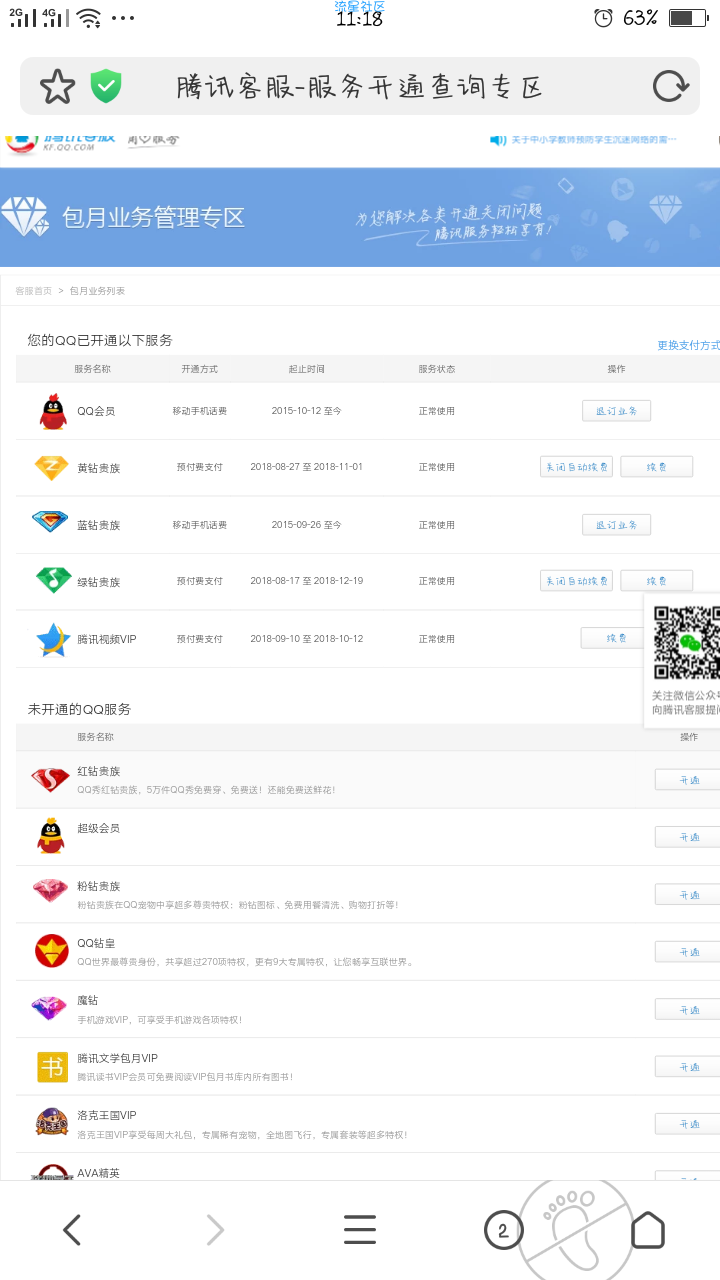
Task: Click the 超级会员 service name
Action: (x=99, y=828)
